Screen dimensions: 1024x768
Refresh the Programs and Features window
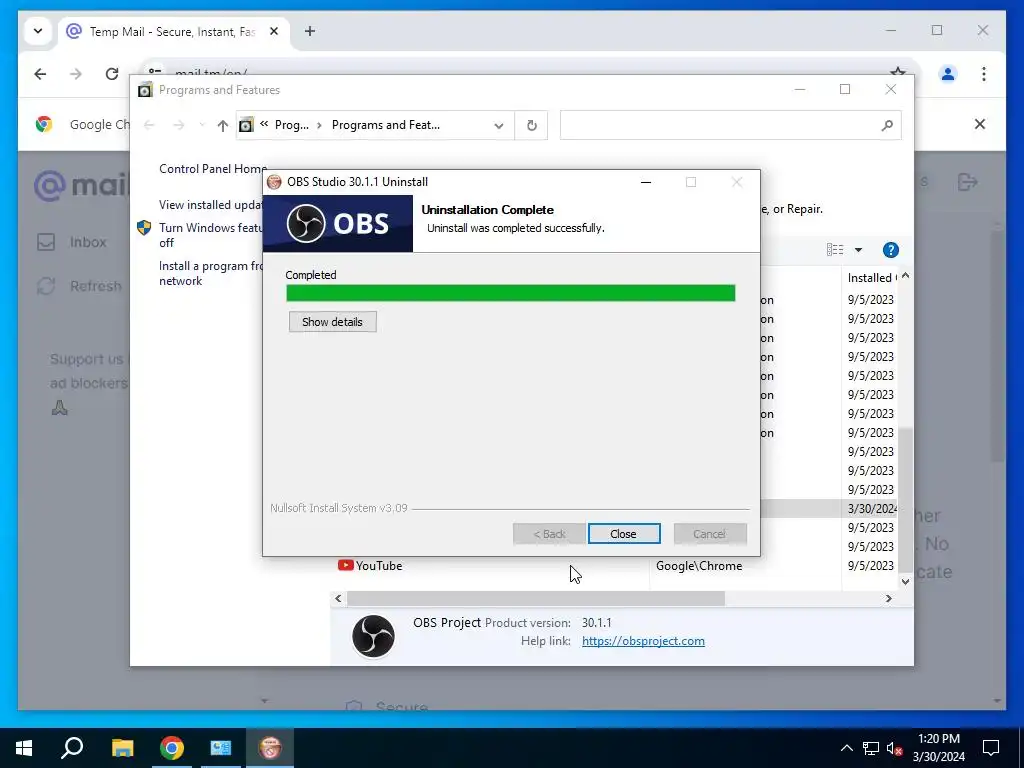531,125
